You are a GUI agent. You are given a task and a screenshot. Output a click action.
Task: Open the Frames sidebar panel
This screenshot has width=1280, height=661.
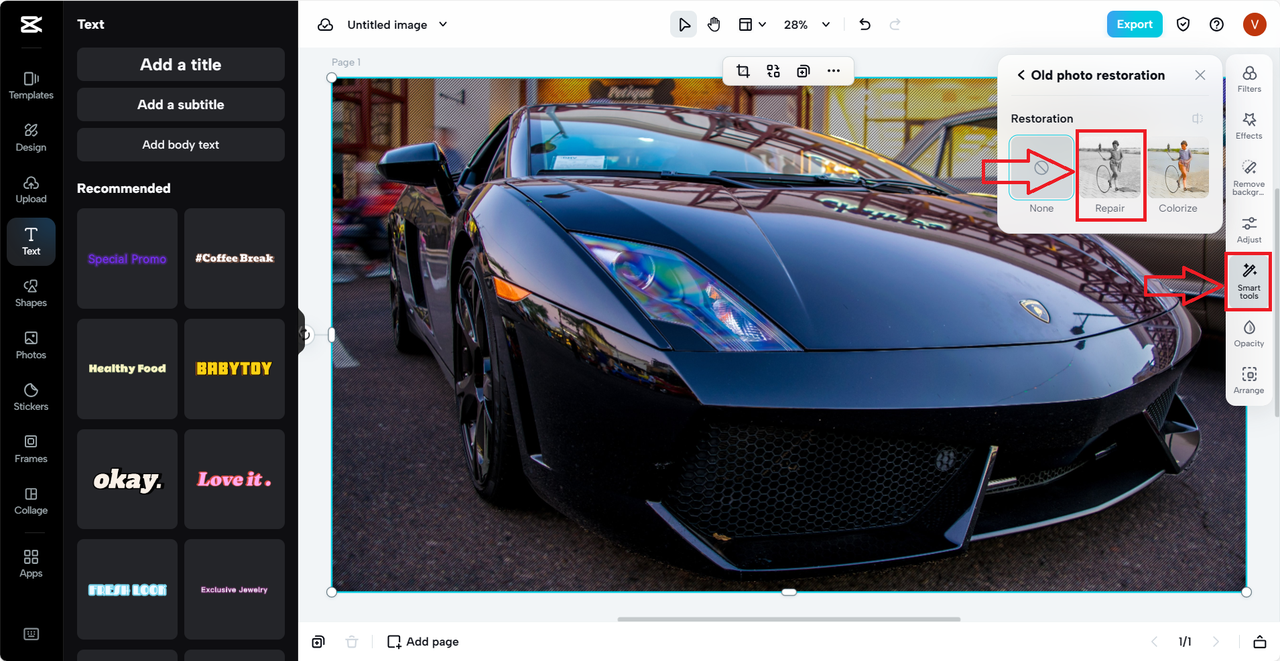31,449
